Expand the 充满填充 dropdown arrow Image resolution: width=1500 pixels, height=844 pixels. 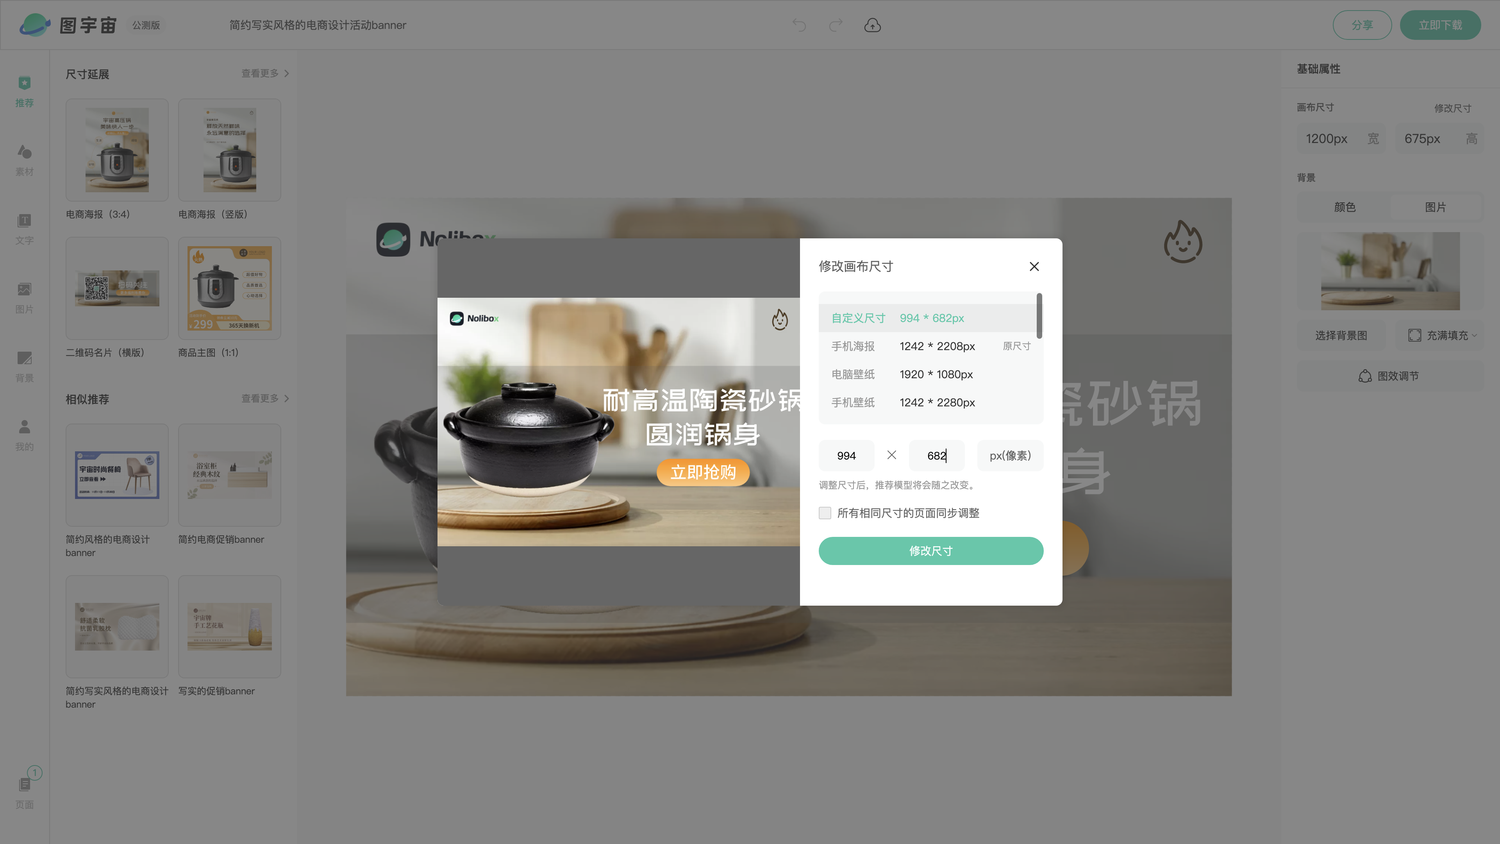1474,336
